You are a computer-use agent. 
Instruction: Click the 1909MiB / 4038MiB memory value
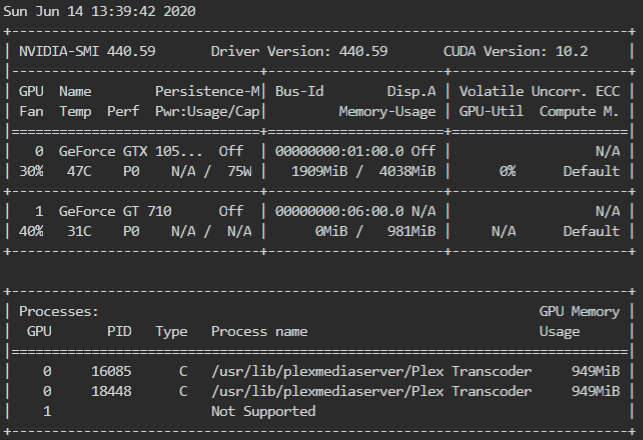[364, 171]
